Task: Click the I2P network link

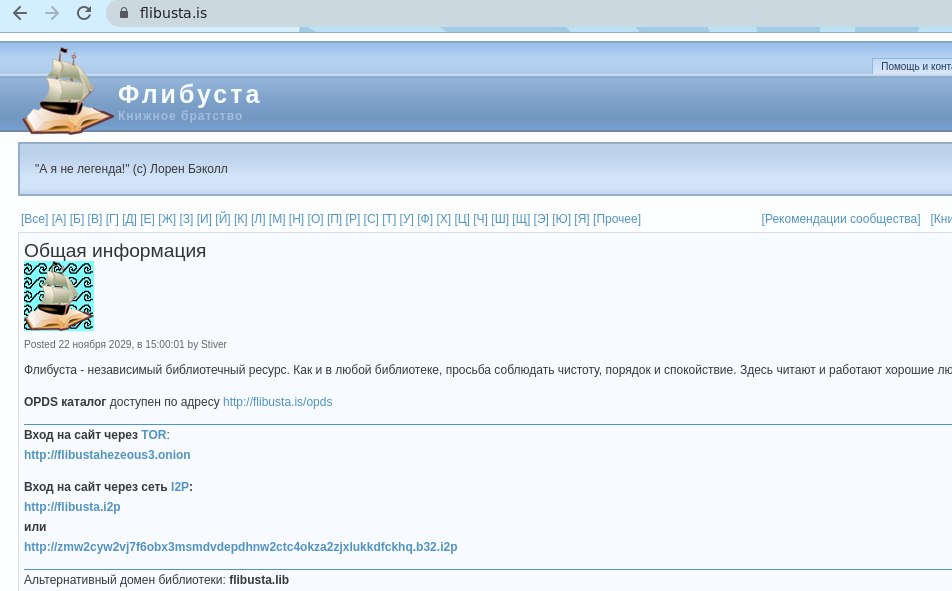Action: click(180, 487)
